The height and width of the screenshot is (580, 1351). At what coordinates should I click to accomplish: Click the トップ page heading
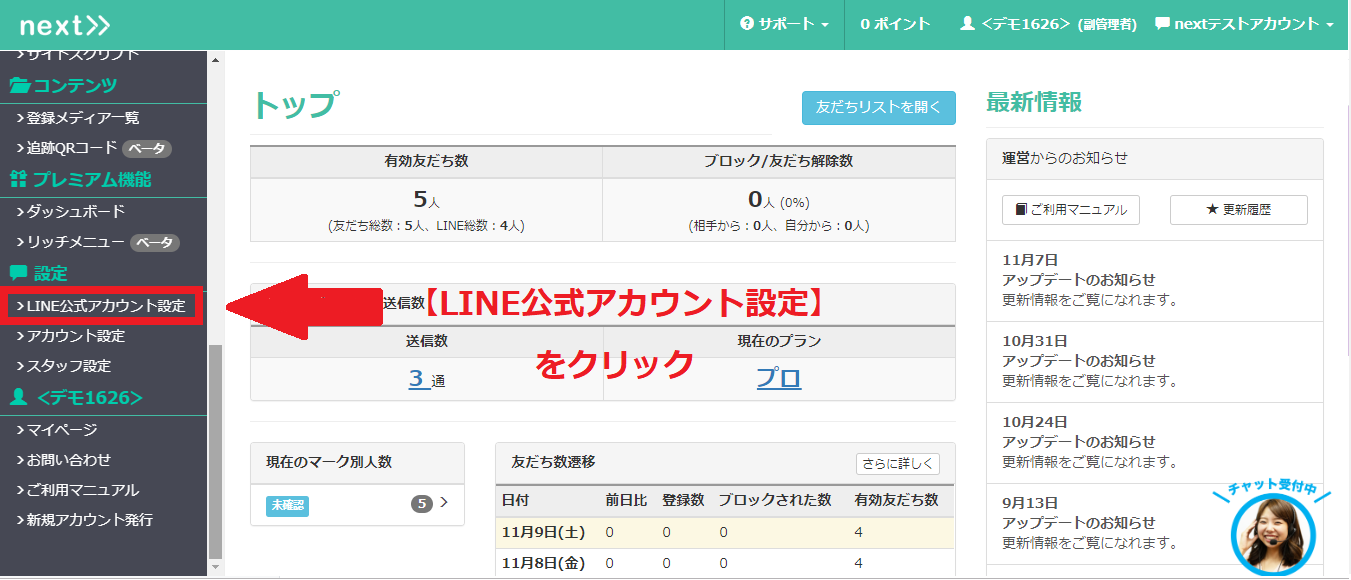294,105
